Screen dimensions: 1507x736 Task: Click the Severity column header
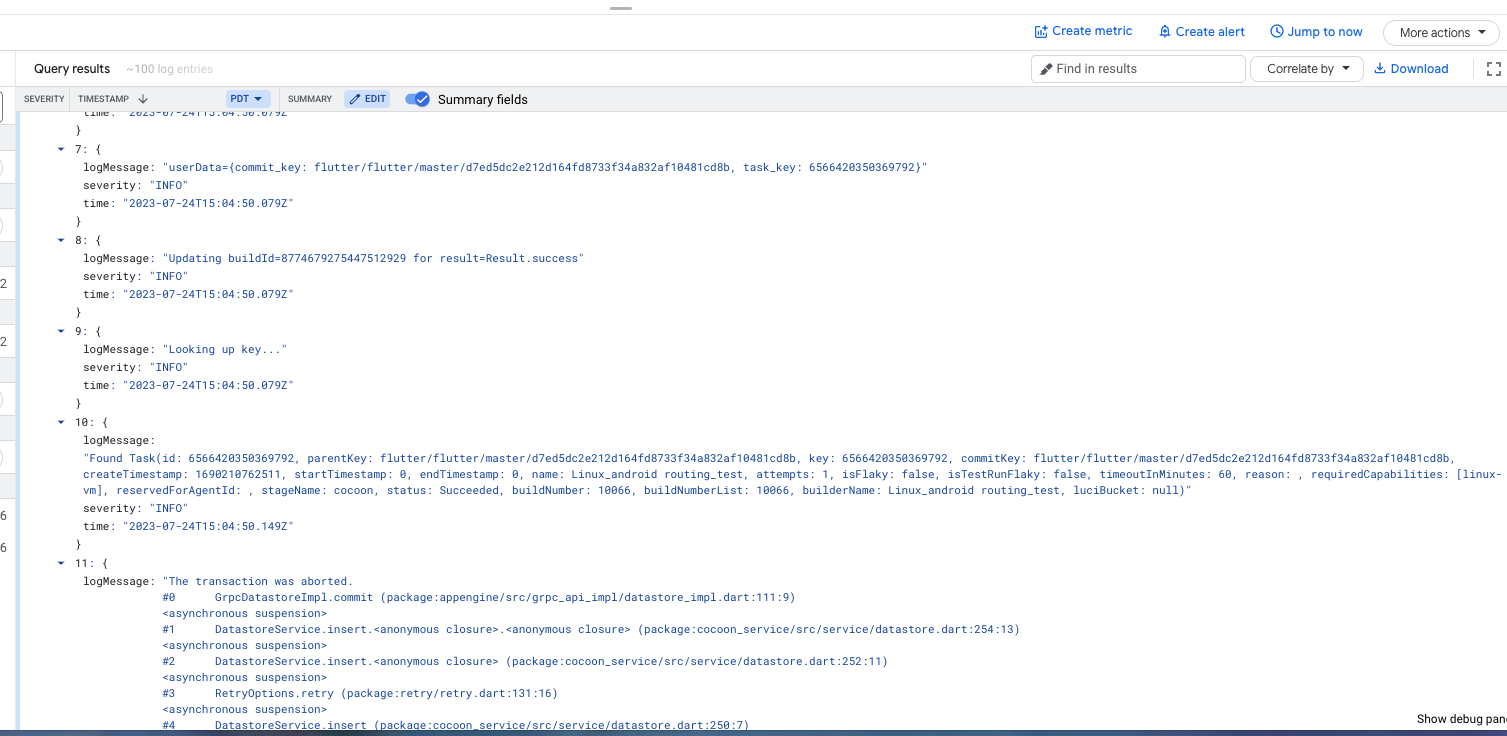coord(44,99)
